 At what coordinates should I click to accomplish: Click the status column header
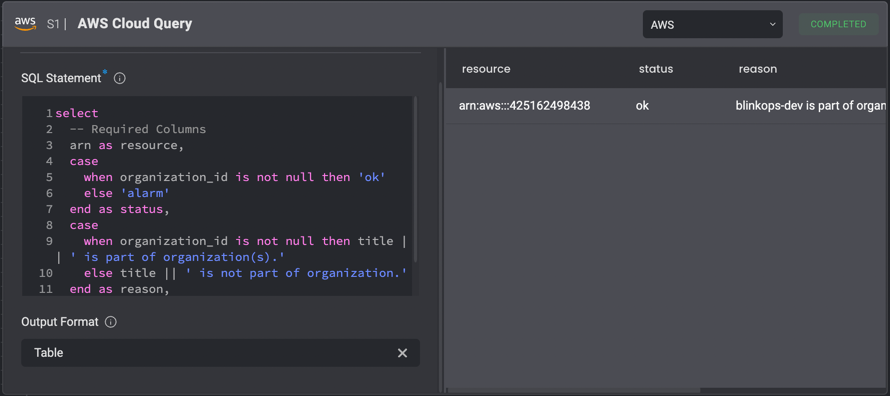656,69
